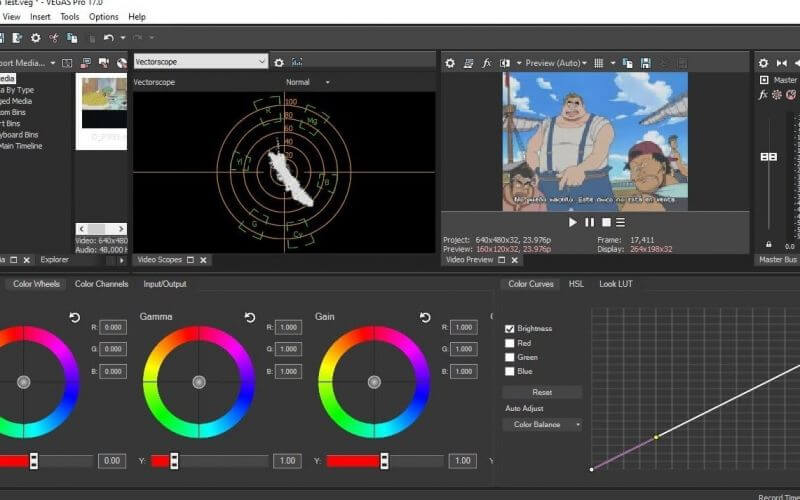Open the Undo history dropdown arrow
This screenshot has width=800, height=500.
(x=122, y=38)
